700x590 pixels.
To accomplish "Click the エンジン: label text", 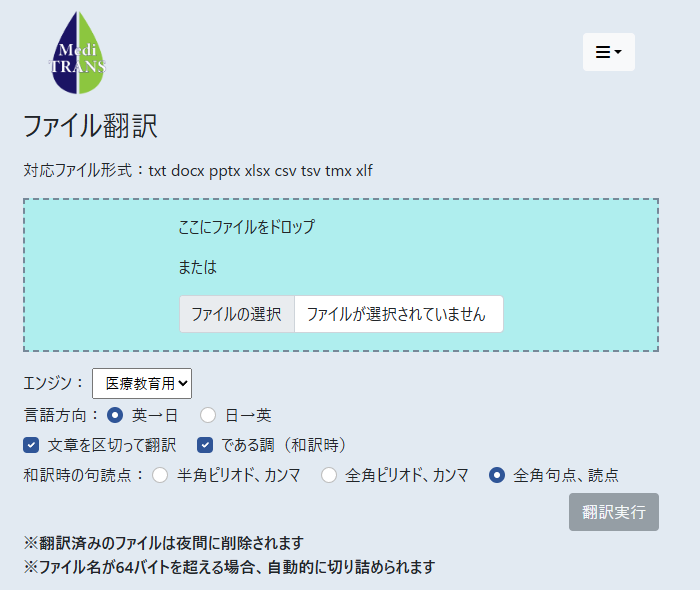I will tap(54, 383).
